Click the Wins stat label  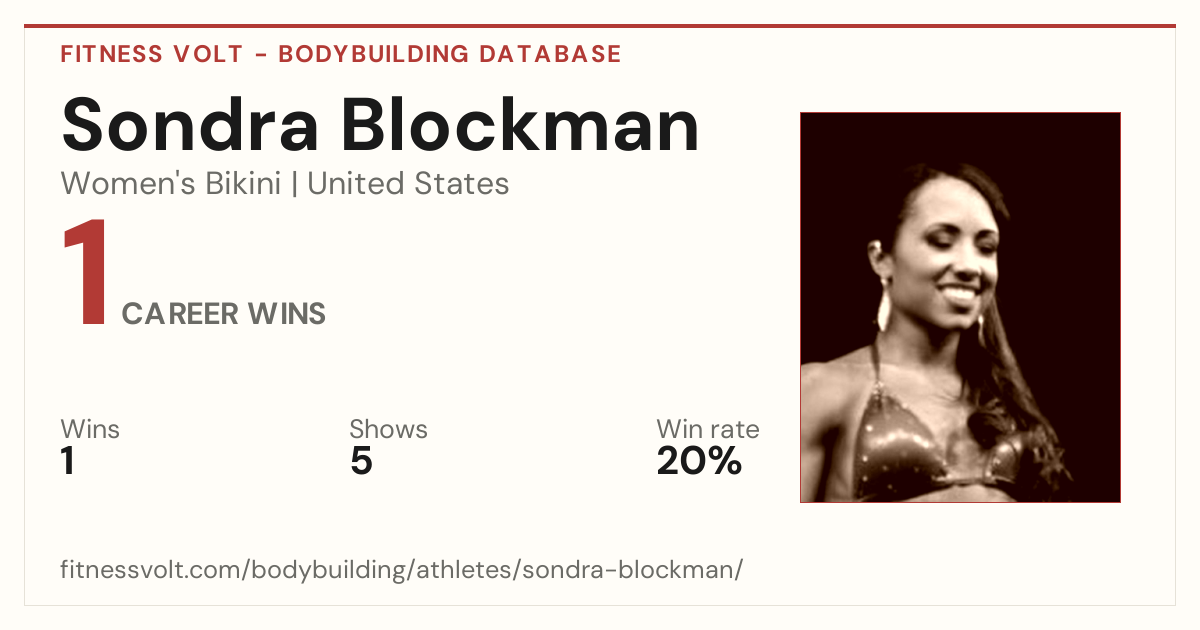[90, 430]
